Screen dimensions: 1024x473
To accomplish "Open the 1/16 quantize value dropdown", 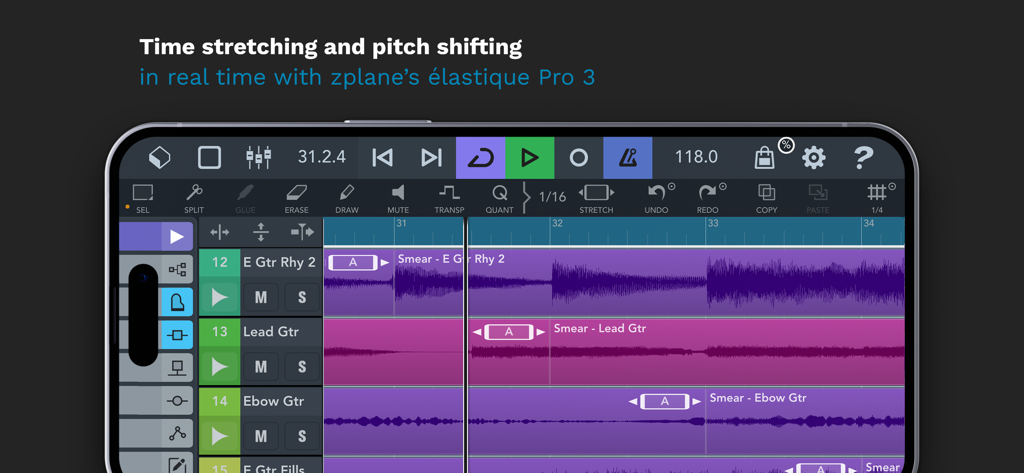I will point(552,197).
